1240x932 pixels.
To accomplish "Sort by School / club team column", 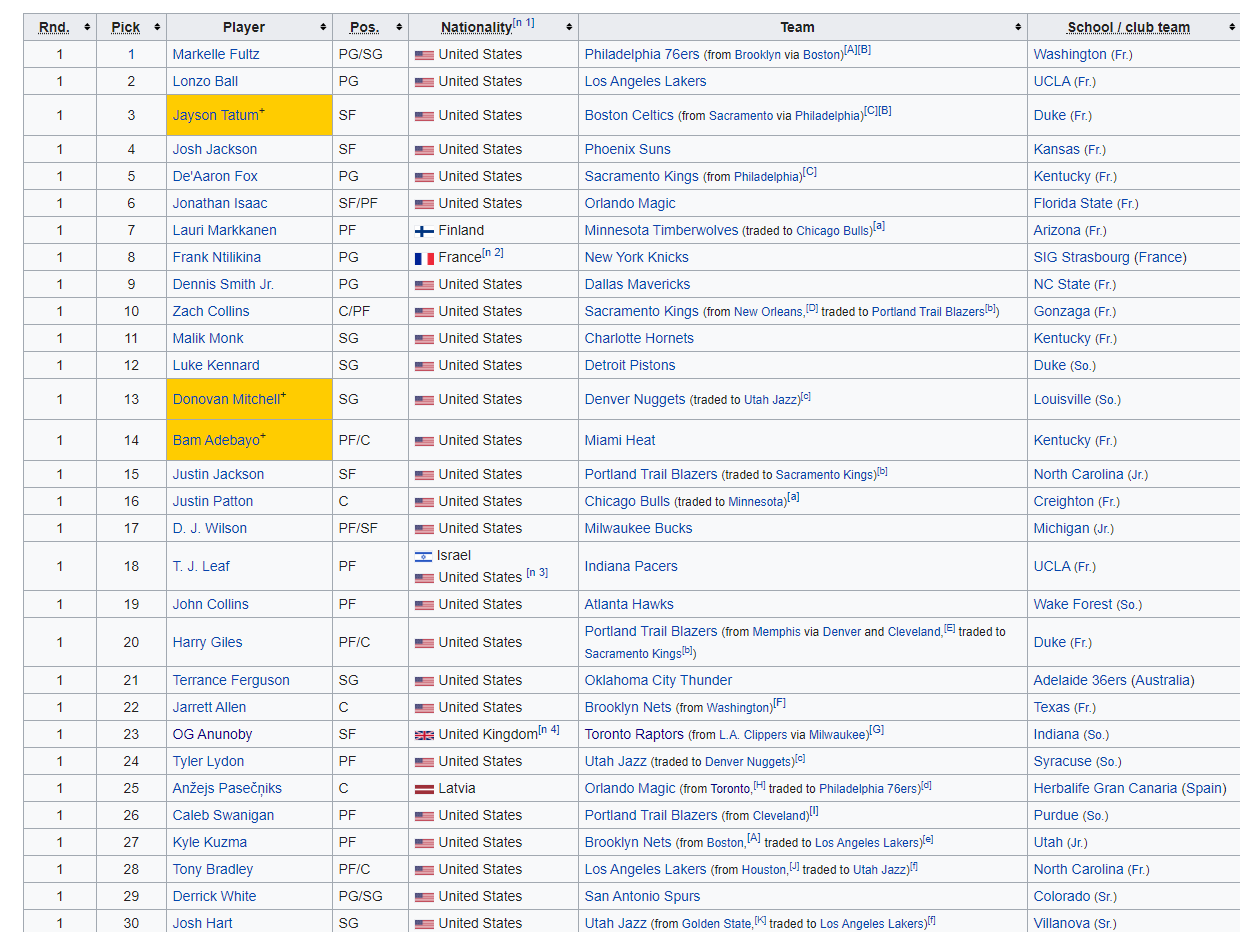I will [1231, 27].
